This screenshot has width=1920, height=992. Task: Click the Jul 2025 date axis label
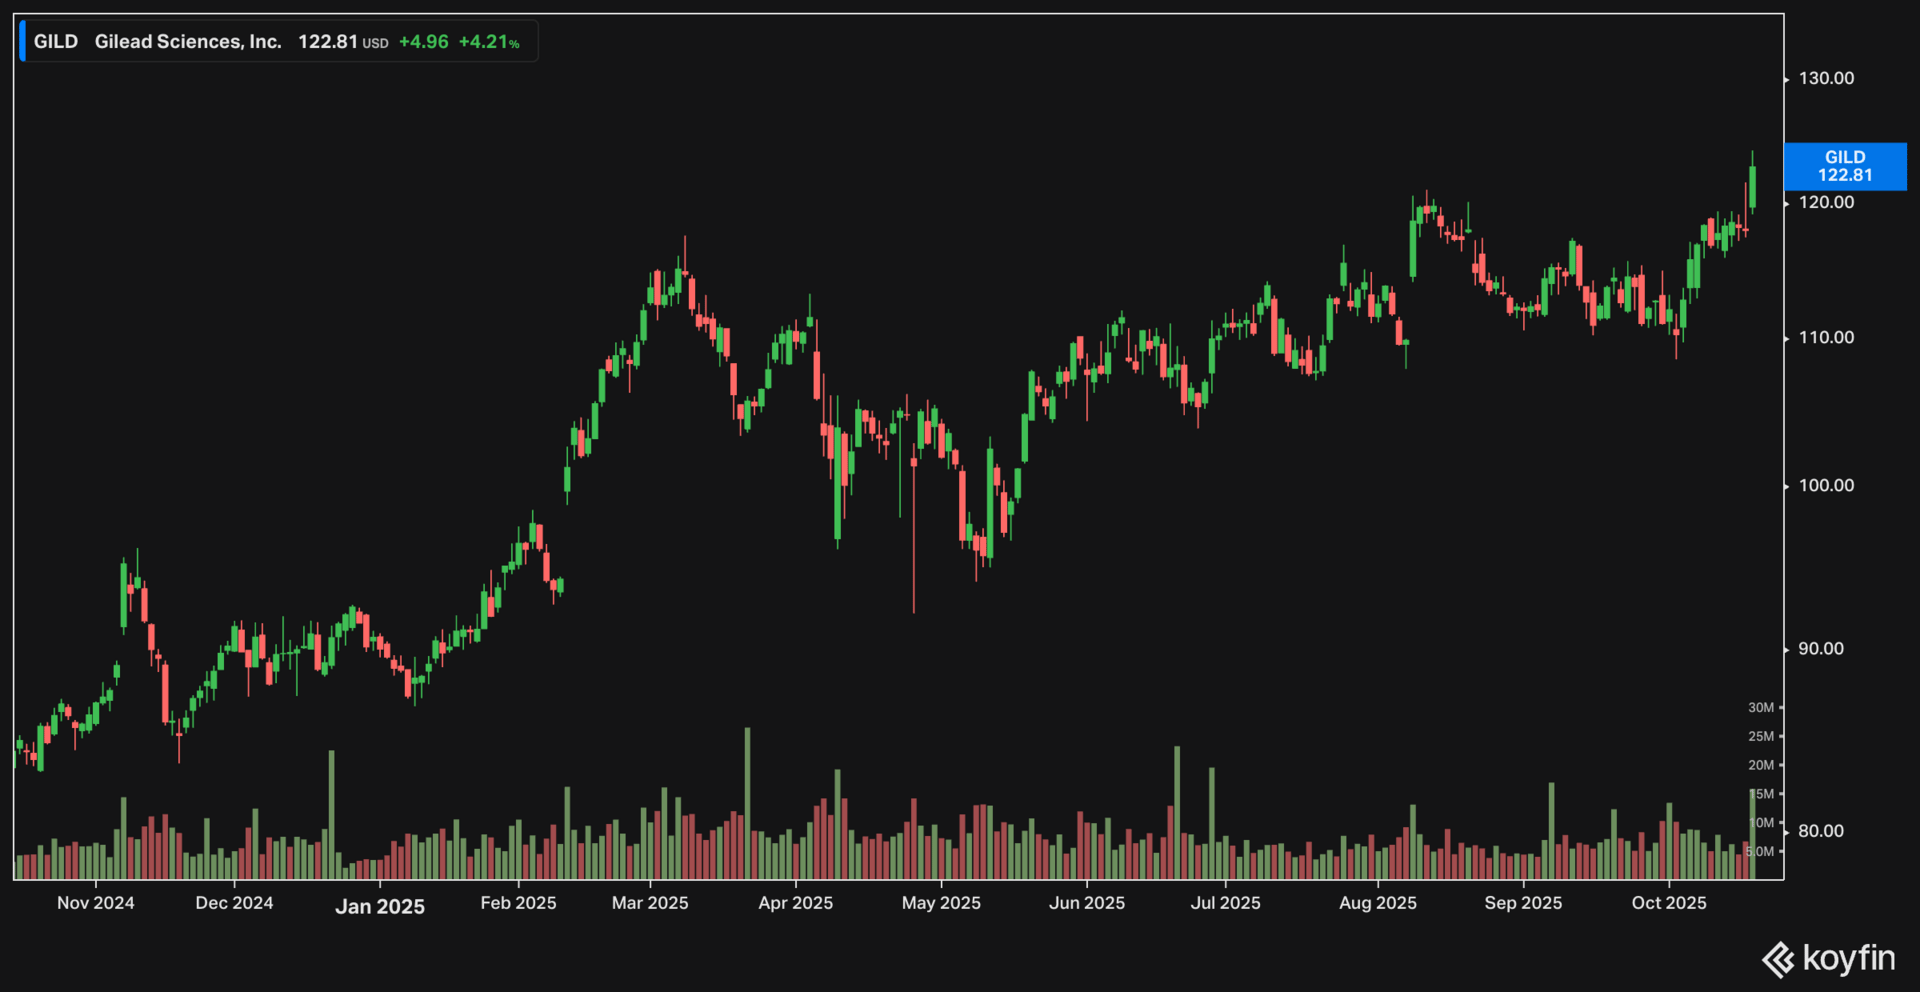[x=1225, y=903]
